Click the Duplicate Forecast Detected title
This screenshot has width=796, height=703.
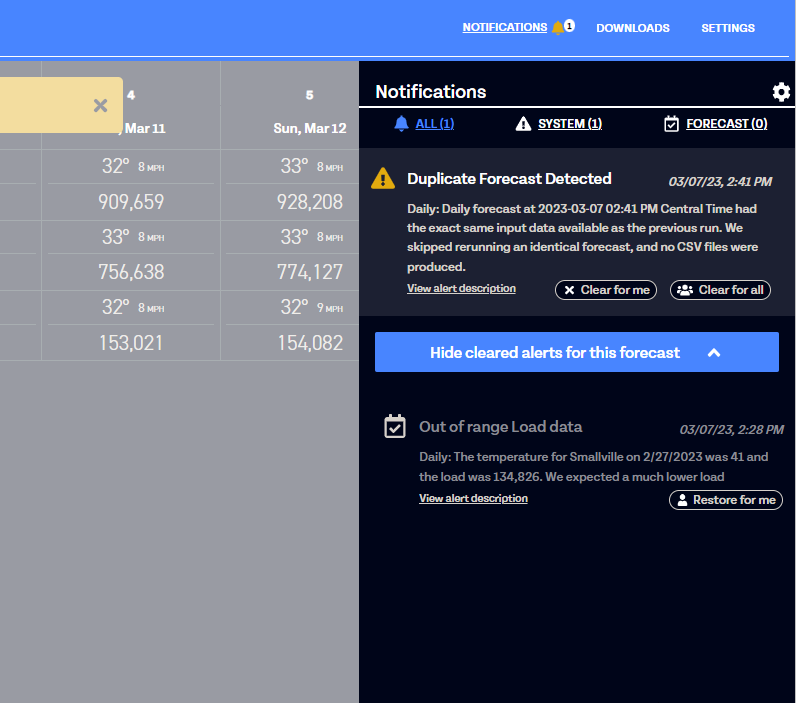509,179
